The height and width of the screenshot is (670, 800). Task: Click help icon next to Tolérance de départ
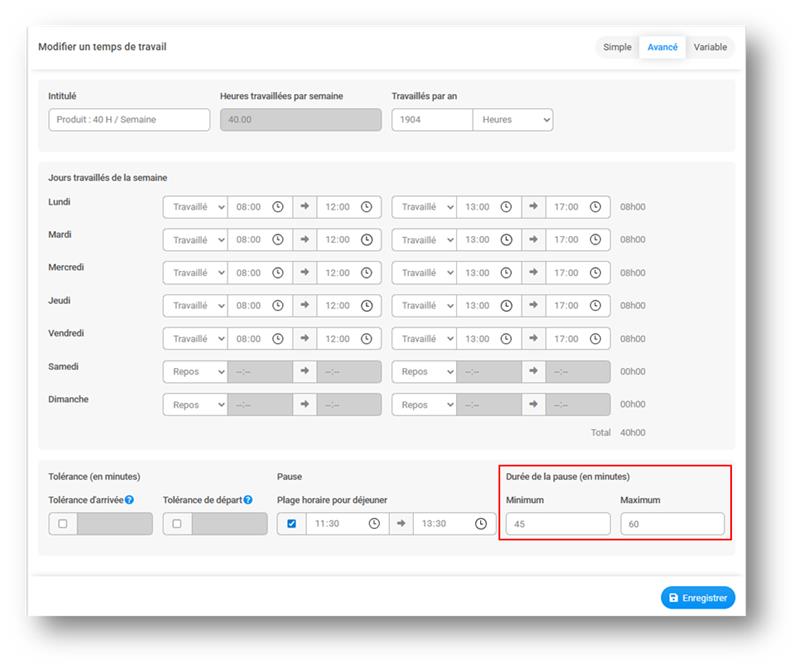(x=247, y=500)
